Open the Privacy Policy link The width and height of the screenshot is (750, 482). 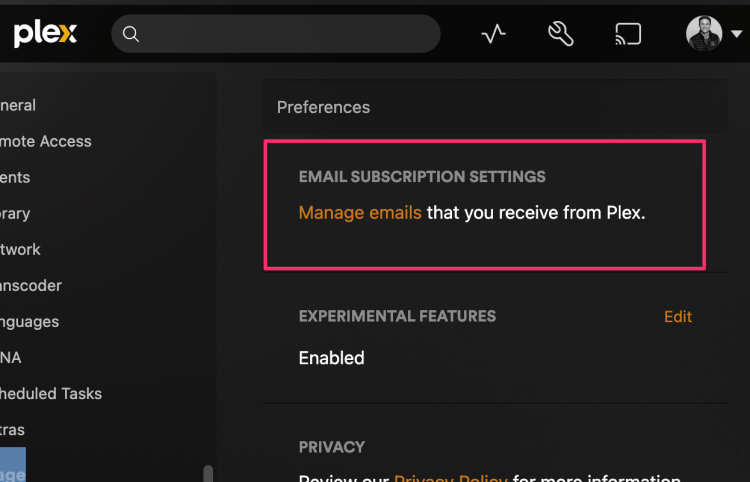[450, 478]
